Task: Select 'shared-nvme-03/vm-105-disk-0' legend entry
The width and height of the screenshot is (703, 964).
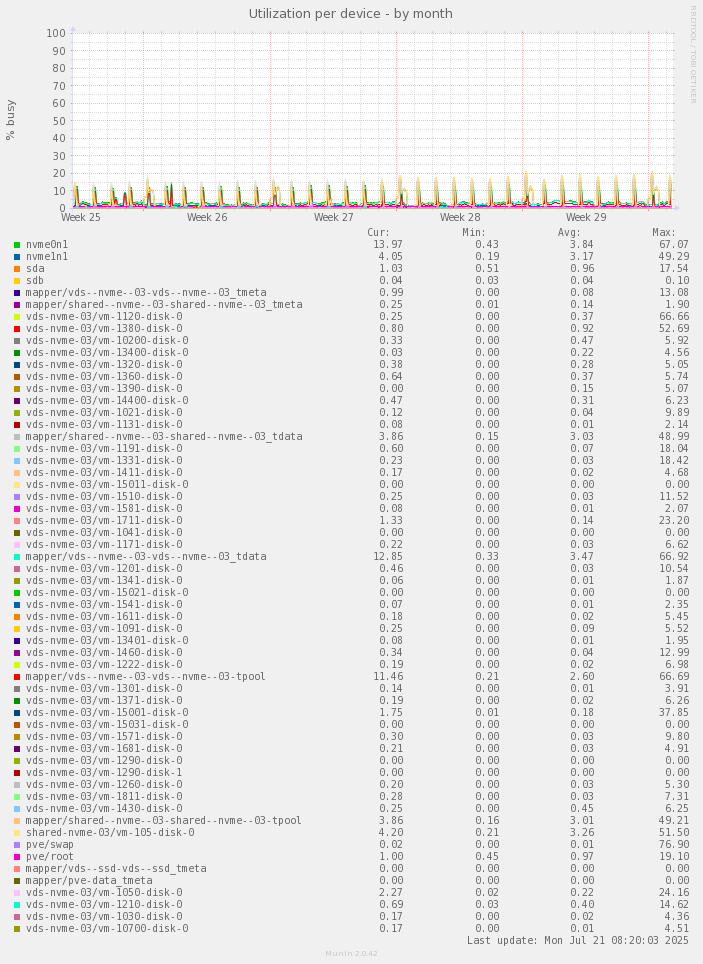Action: (x=110, y=832)
